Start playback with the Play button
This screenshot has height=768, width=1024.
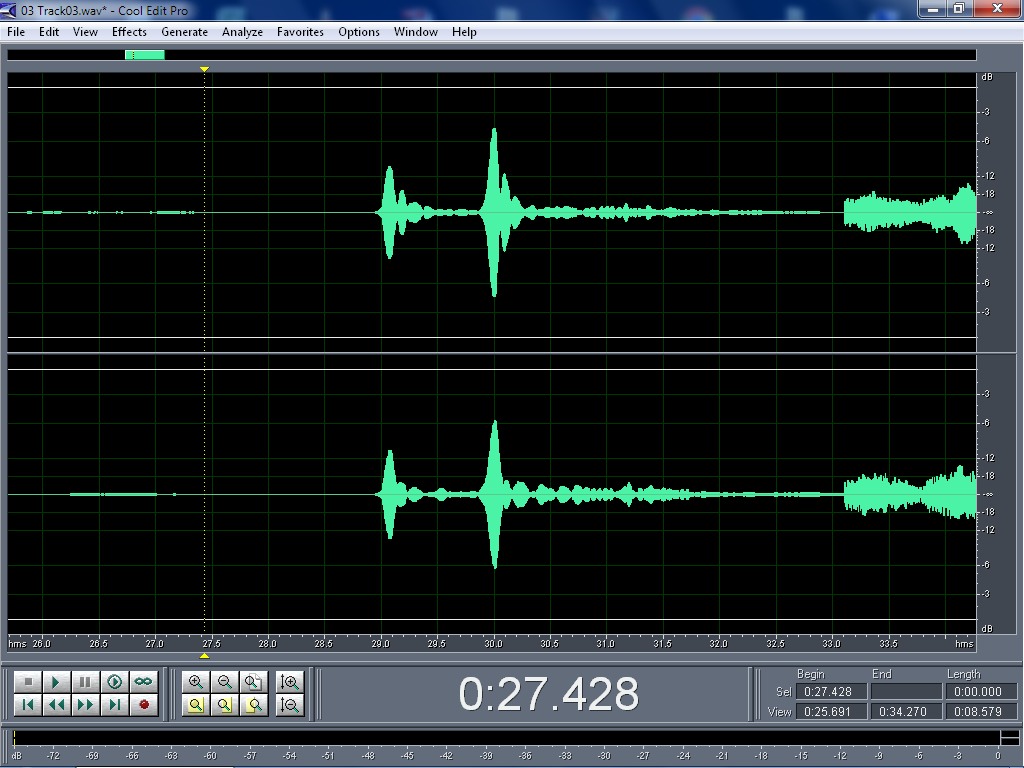[x=57, y=682]
